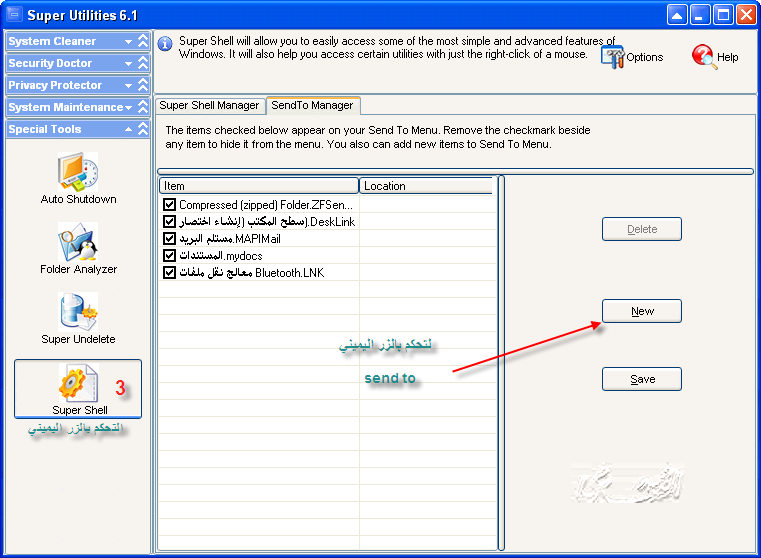This screenshot has height=558, width=761.
Task: Select the row with Bluetooth.LNK text
Action: tap(252, 273)
